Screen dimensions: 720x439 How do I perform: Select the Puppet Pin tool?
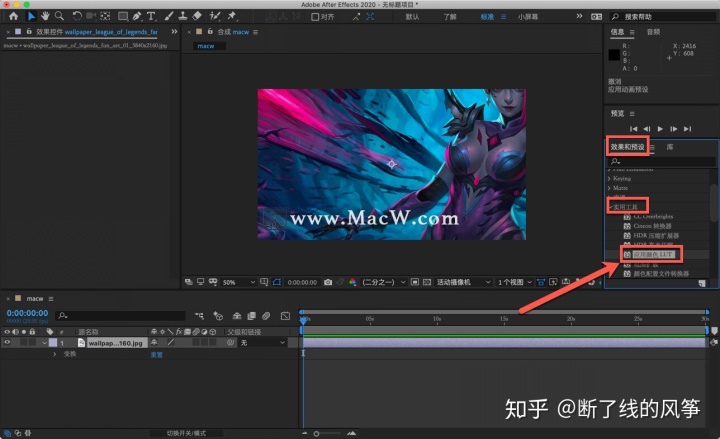231,17
